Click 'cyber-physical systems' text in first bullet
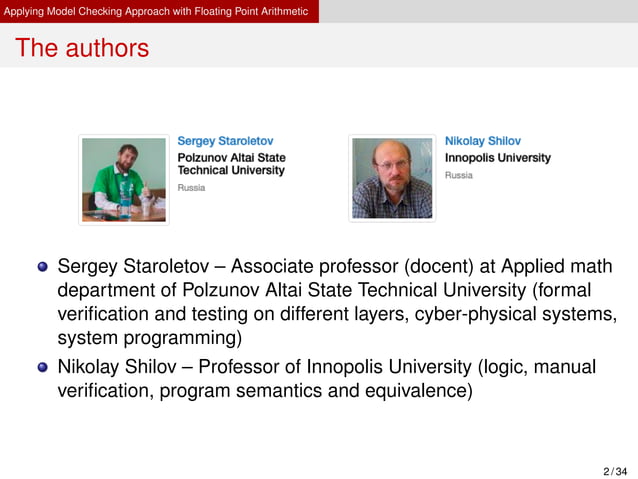The image size is (638, 479). [516, 314]
